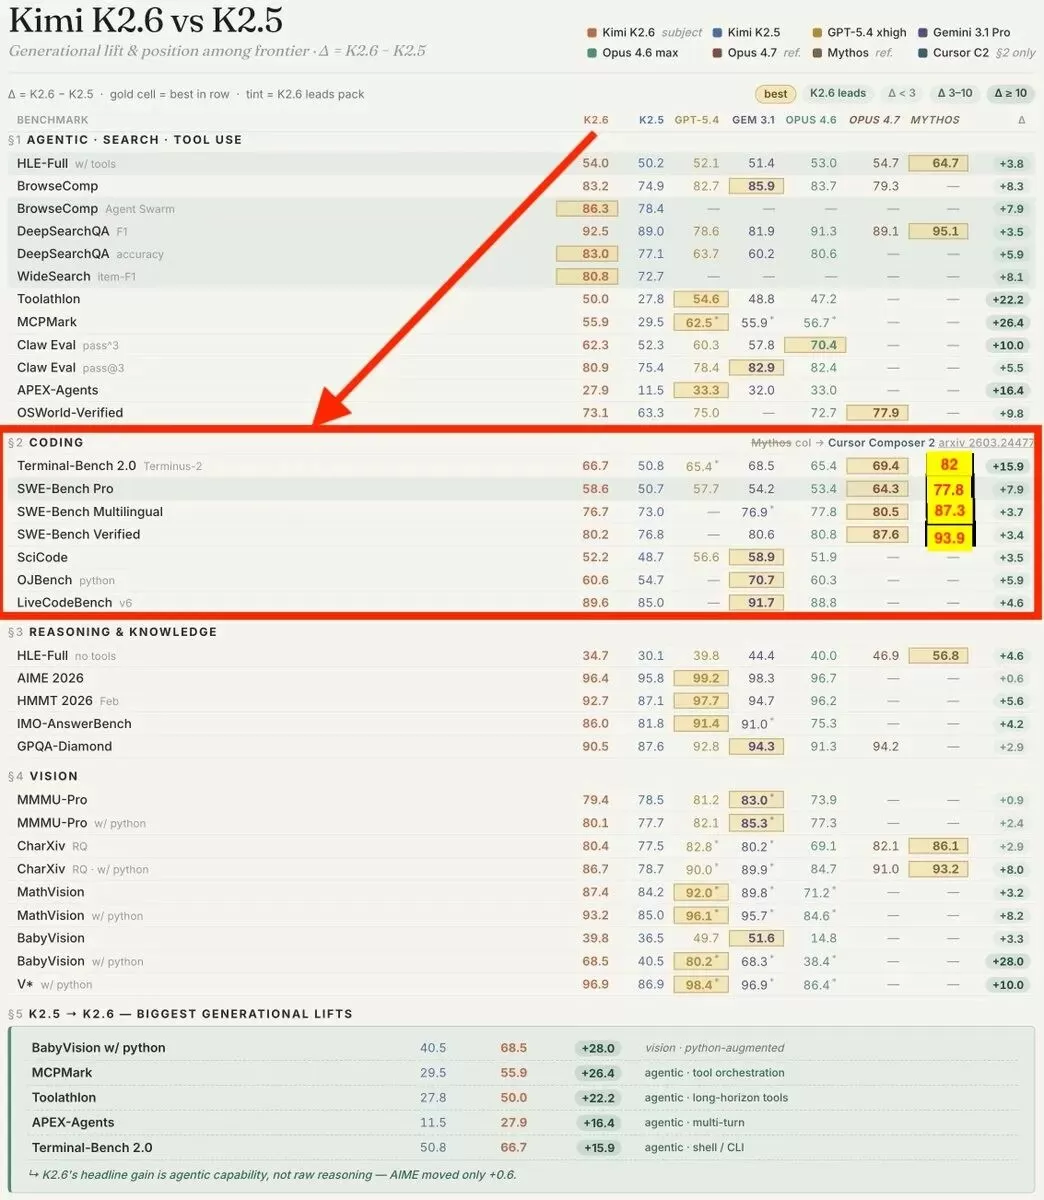Open the arxiv 2603.24477 link
1044x1200 pixels.
[x=986, y=443]
